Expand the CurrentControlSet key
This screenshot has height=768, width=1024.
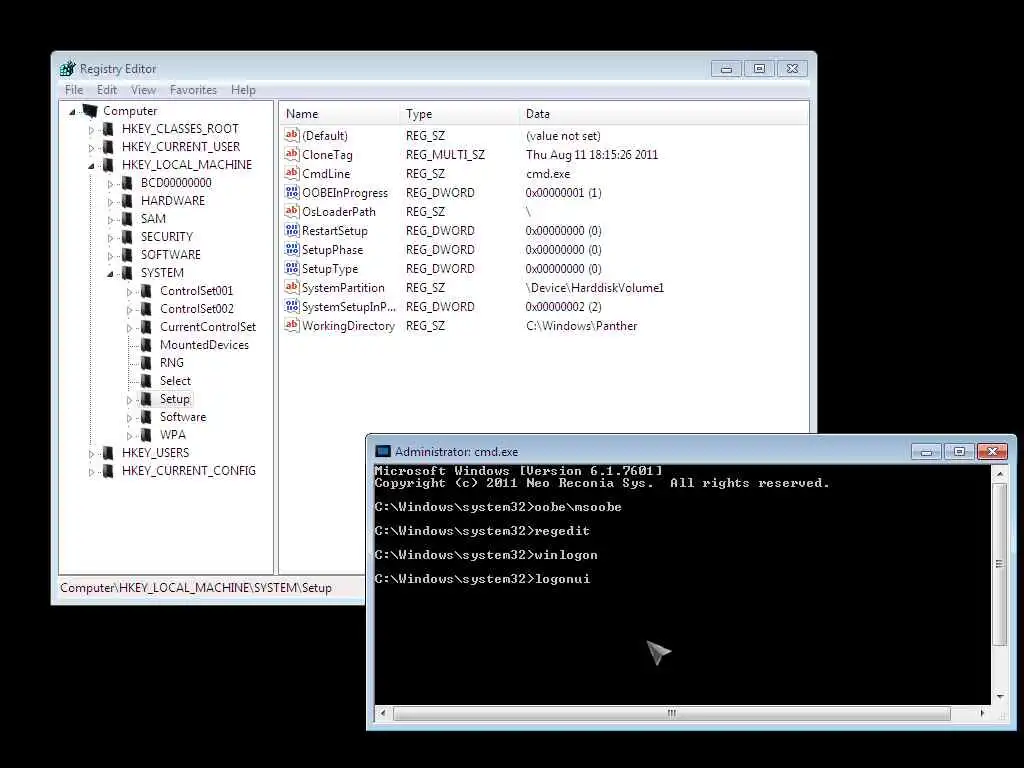[x=129, y=328]
